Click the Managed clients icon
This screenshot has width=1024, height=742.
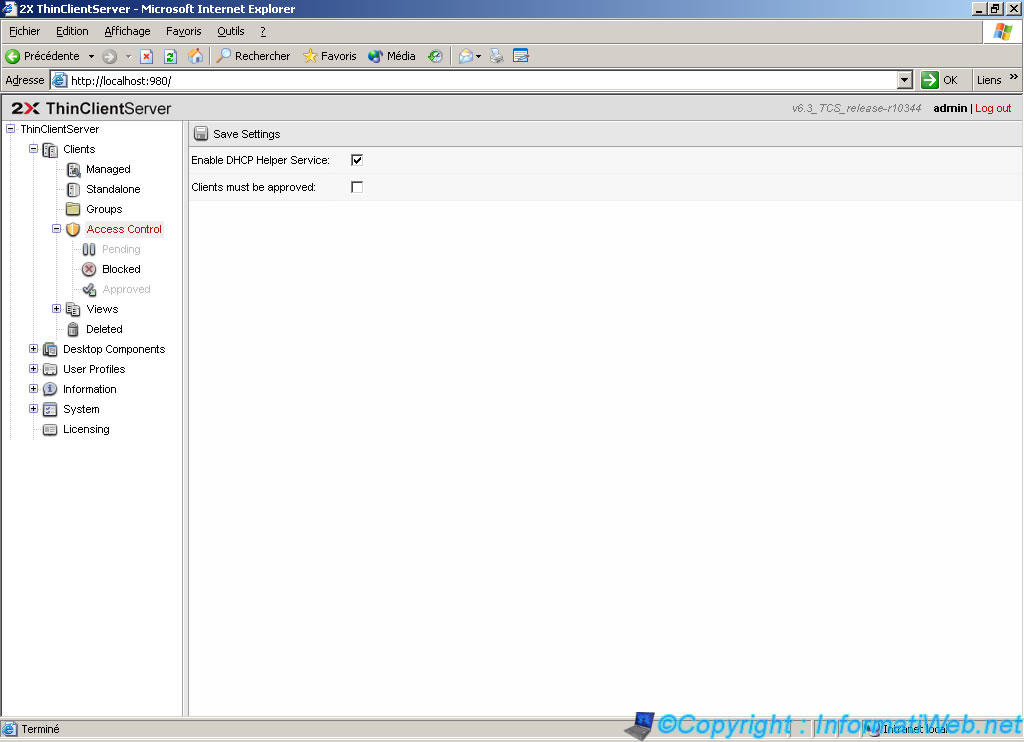click(74, 170)
